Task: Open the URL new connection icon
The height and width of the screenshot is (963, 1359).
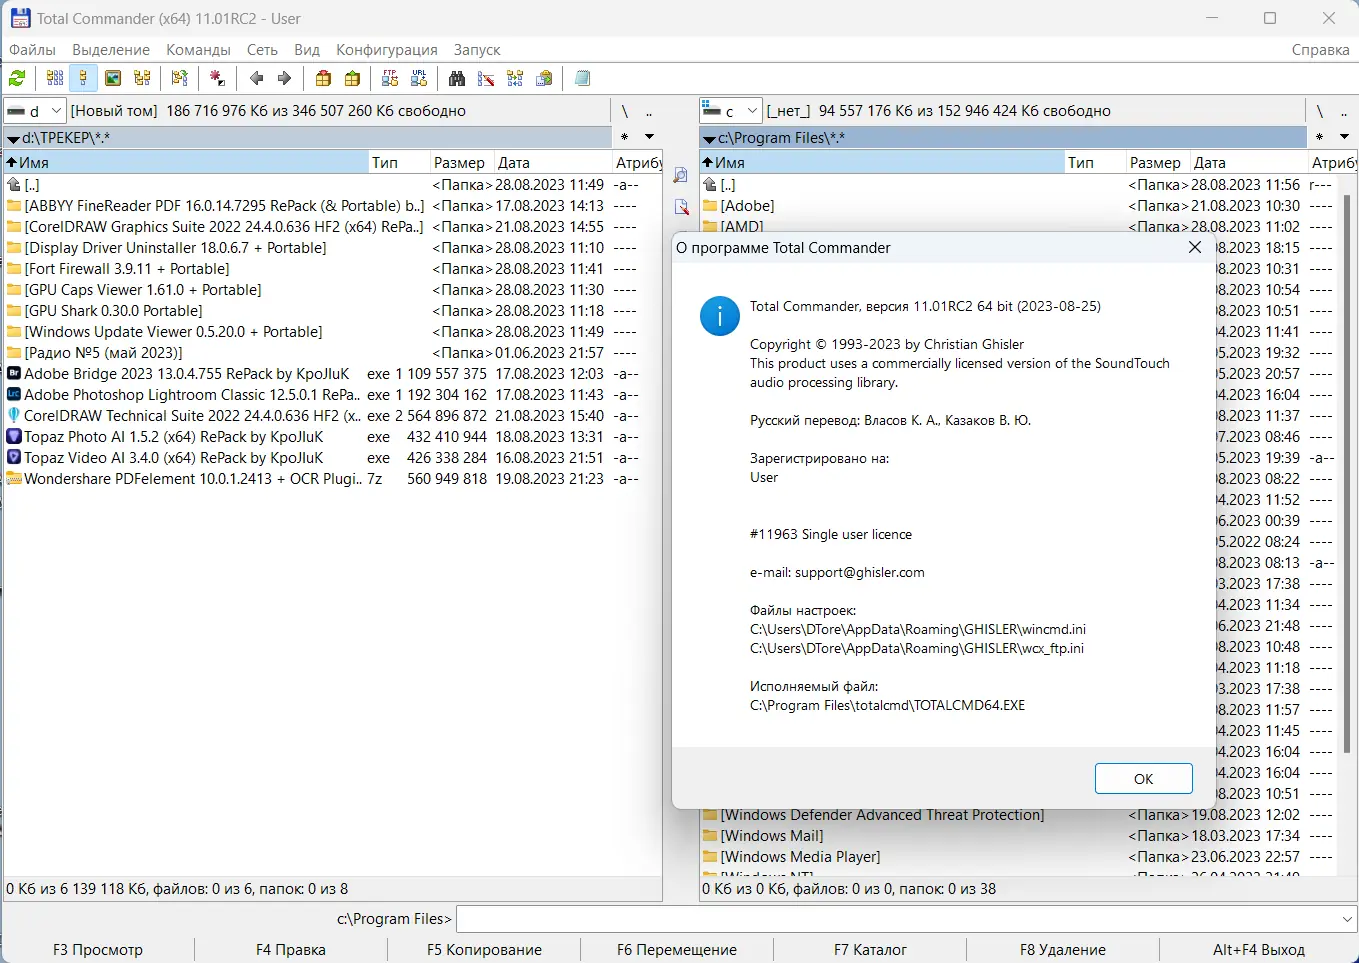Action: [419, 78]
